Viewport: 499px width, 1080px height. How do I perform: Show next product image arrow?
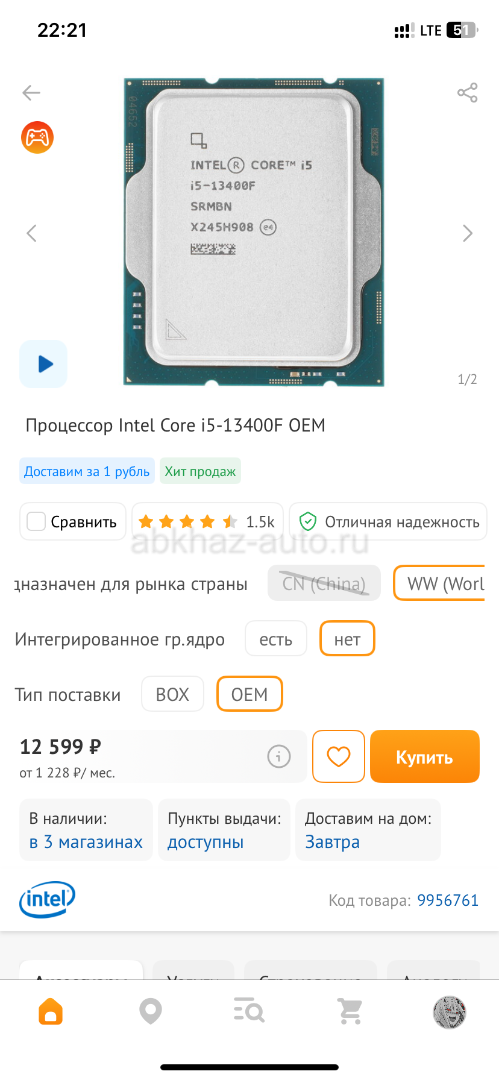click(468, 233)
